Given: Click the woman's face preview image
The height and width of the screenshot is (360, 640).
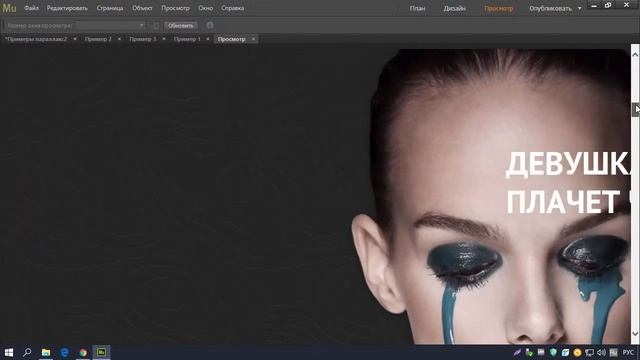Looking at the screenshot, I should coord(492,197).
